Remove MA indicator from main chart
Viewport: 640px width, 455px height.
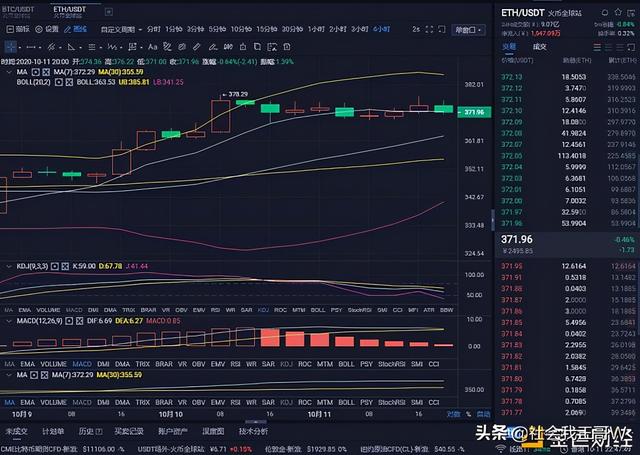tap(46, 72)
